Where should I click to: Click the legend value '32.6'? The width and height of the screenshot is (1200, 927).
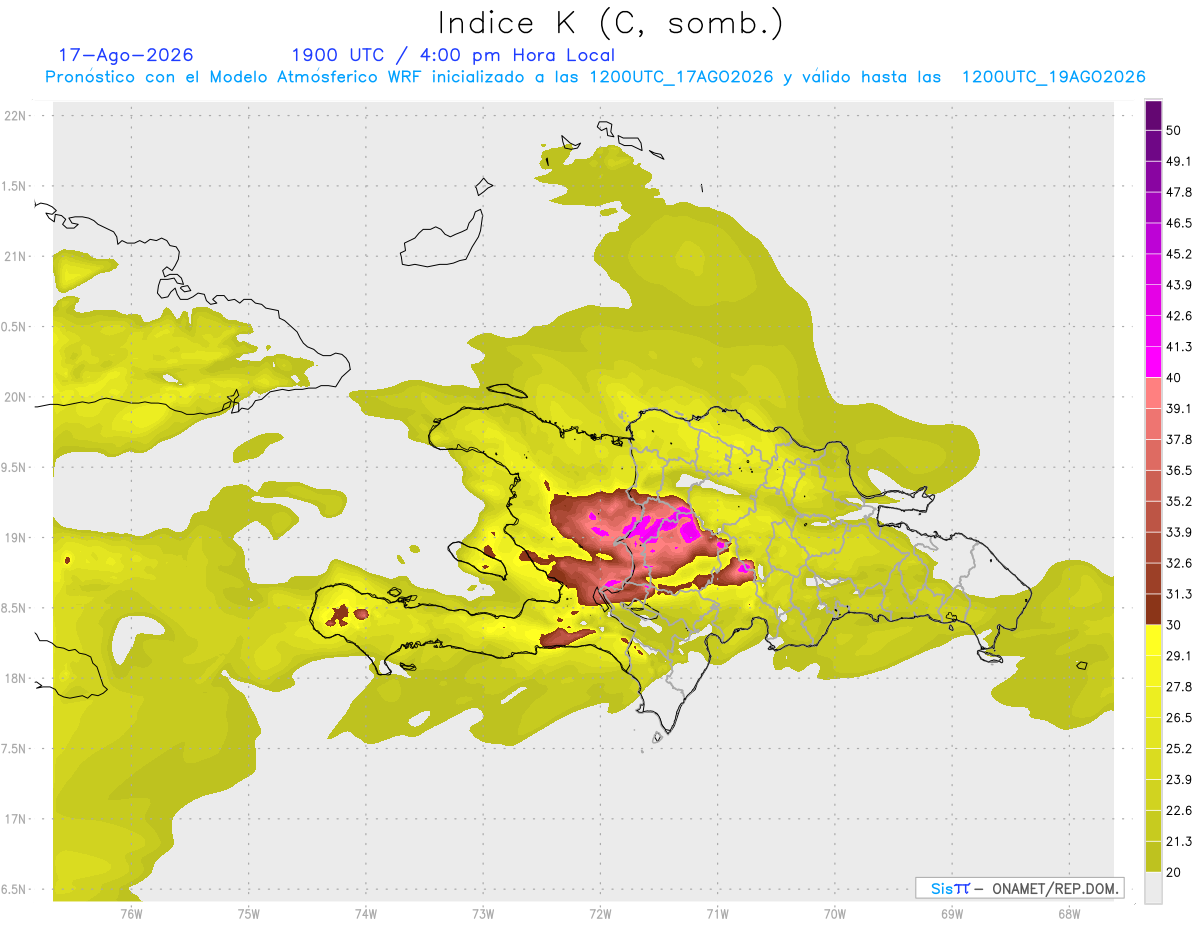[1179, 563]
